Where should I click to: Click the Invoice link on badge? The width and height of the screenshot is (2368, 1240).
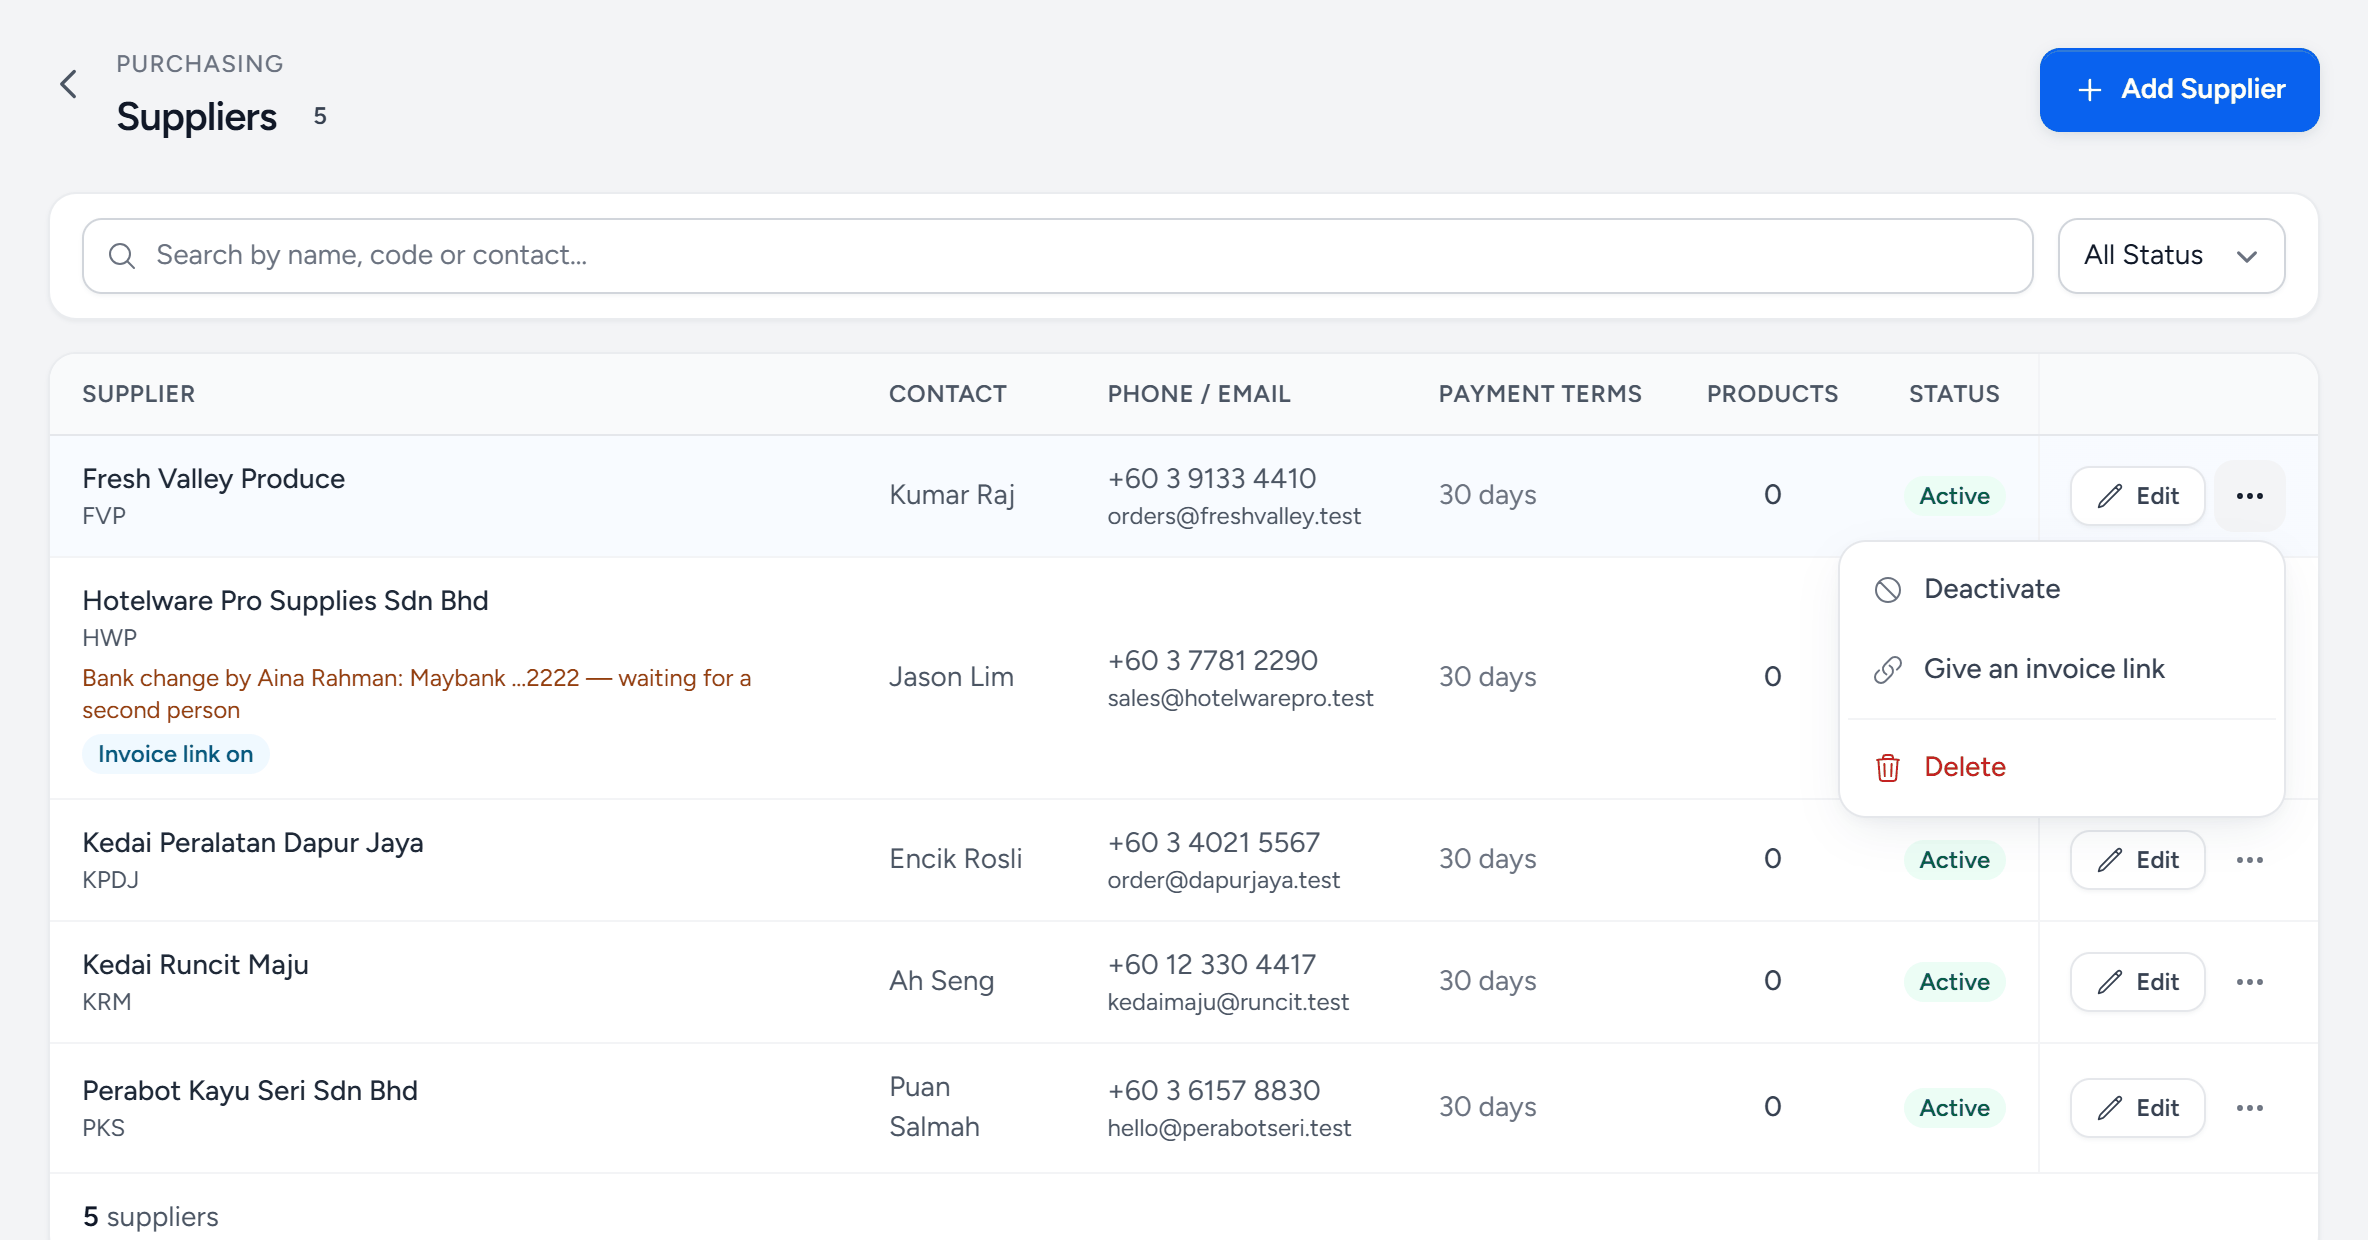(x=175, y=754)
